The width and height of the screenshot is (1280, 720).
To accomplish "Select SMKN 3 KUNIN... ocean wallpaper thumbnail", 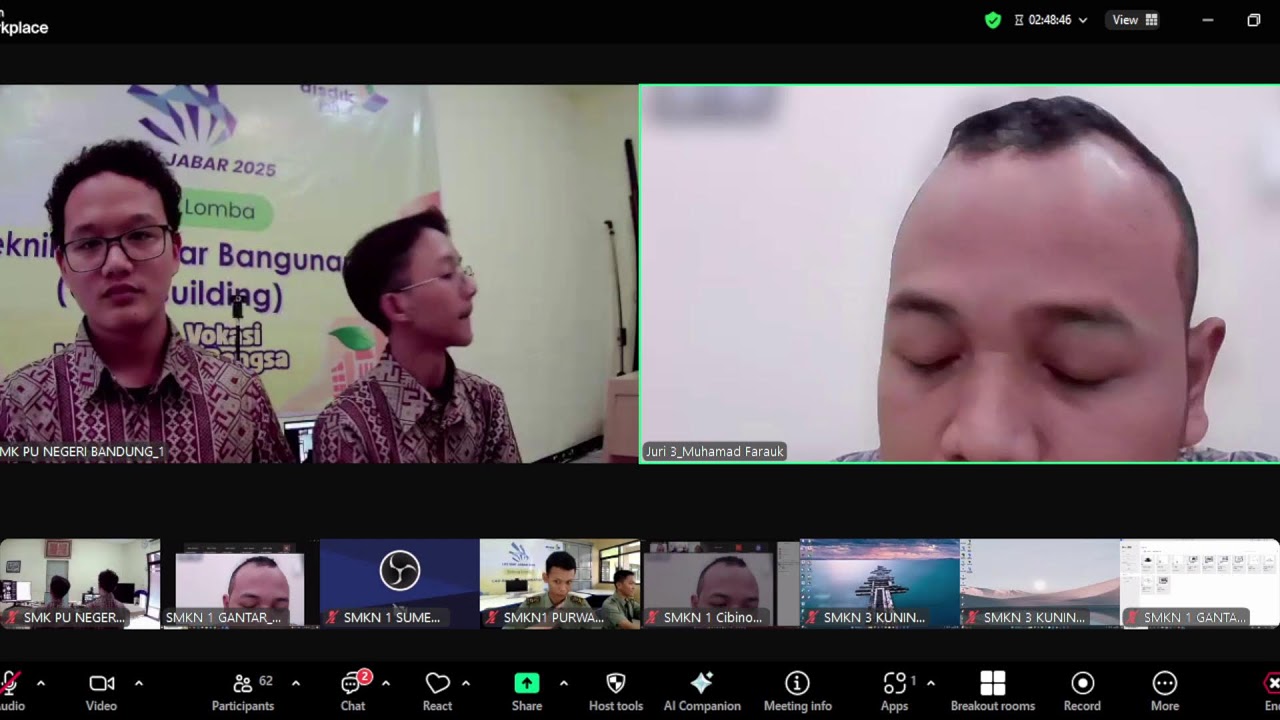I will 880,584.
